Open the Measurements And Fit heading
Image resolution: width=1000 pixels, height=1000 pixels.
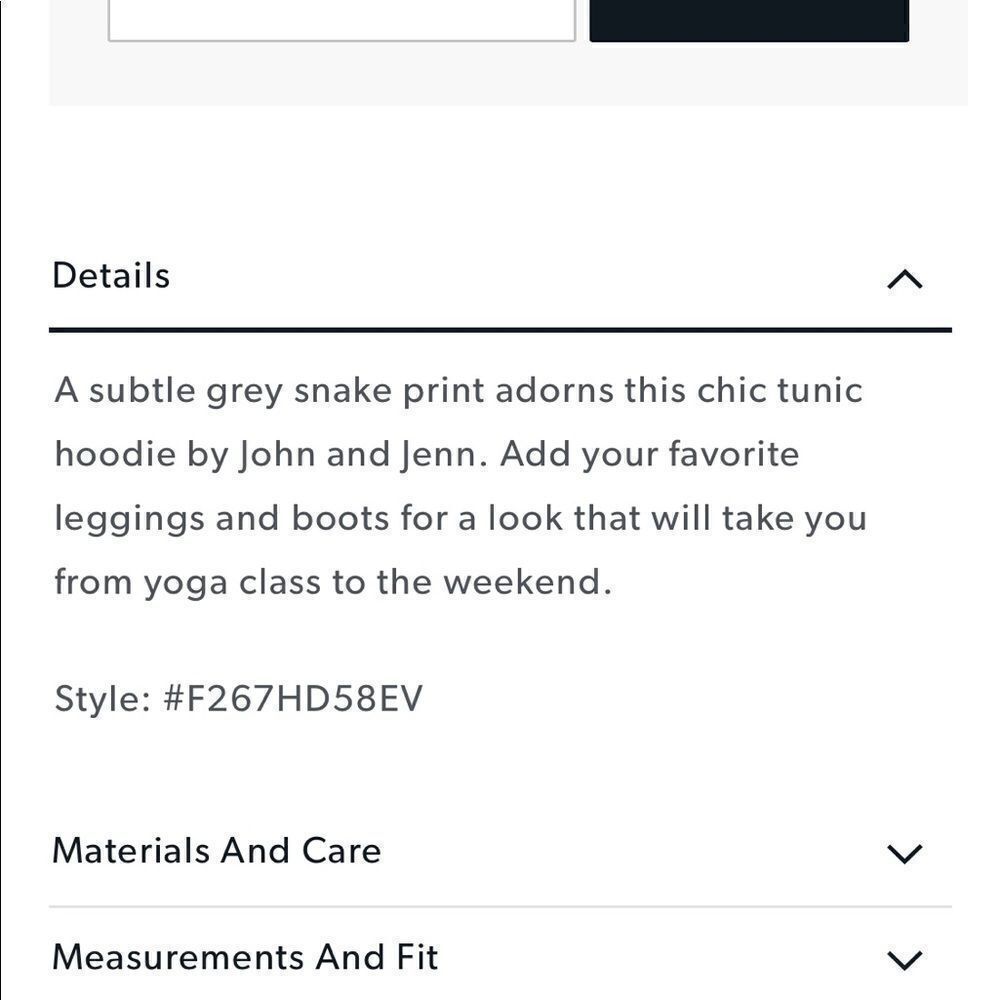pos(245,956)
